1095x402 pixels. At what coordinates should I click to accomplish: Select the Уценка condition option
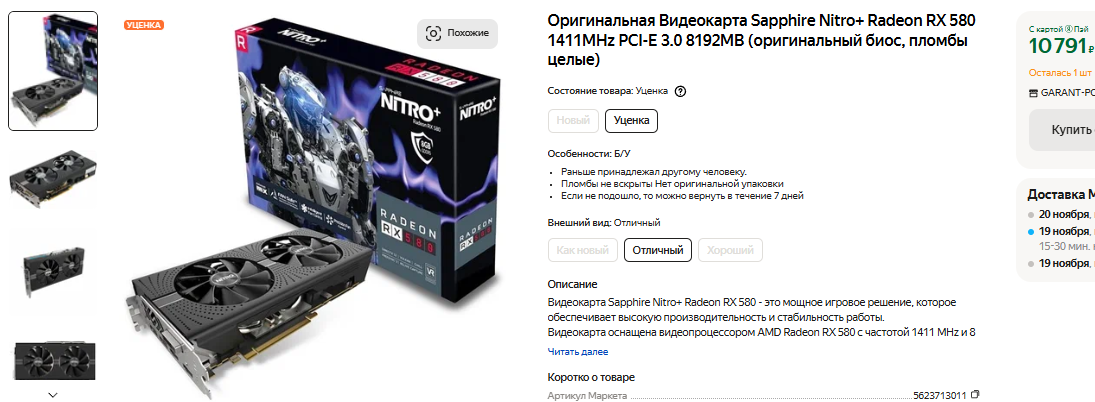pos(631,120)
